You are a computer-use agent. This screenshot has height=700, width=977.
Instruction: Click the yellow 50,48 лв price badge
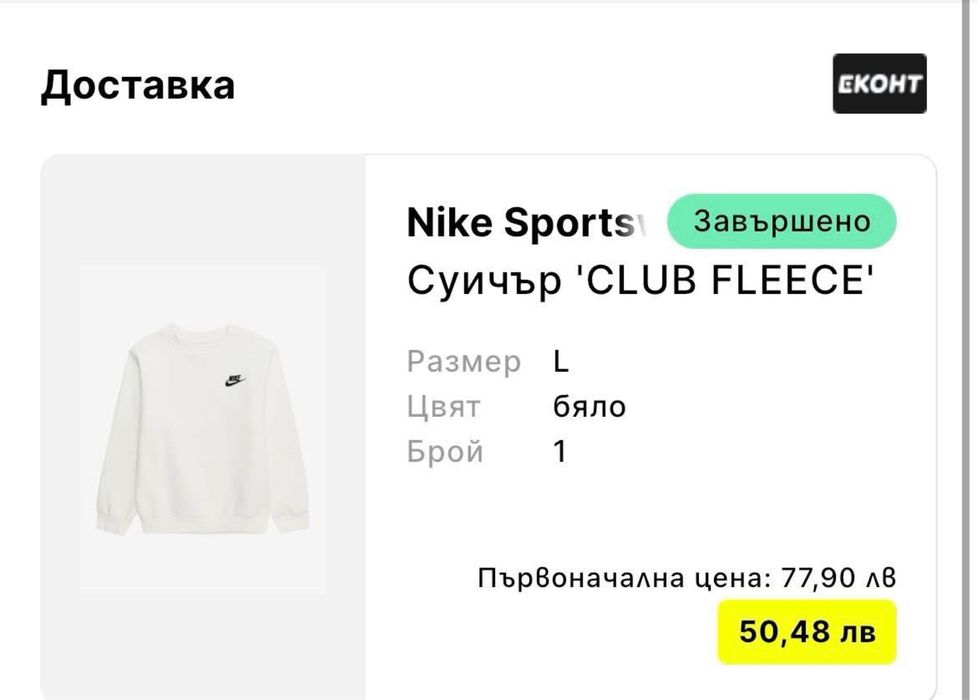[807, 632]
